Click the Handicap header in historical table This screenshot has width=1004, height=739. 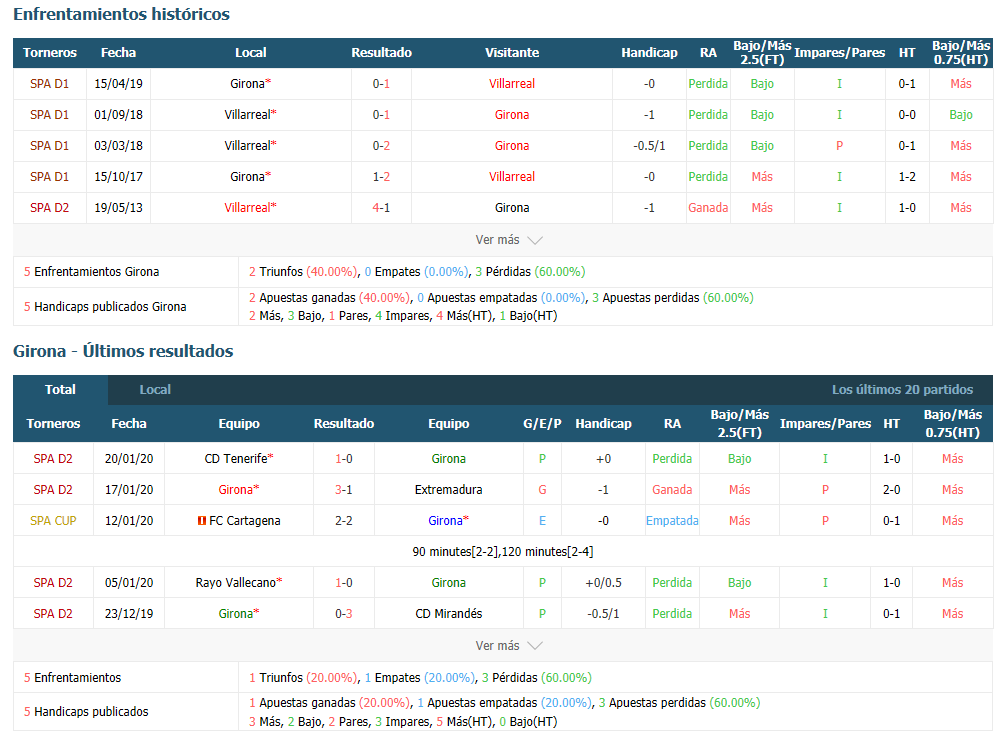(x=649, y=53)
